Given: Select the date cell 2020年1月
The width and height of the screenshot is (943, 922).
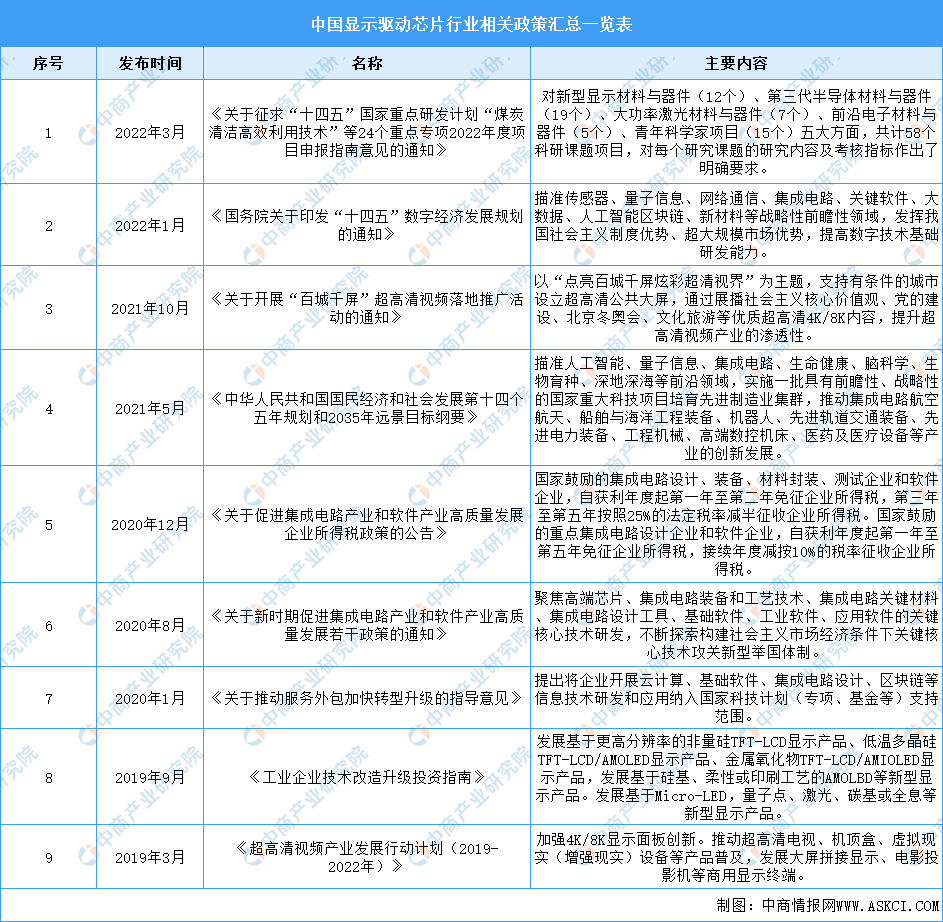Looking at the screenshot, I should pyautogui.click(x=150, y=698).
